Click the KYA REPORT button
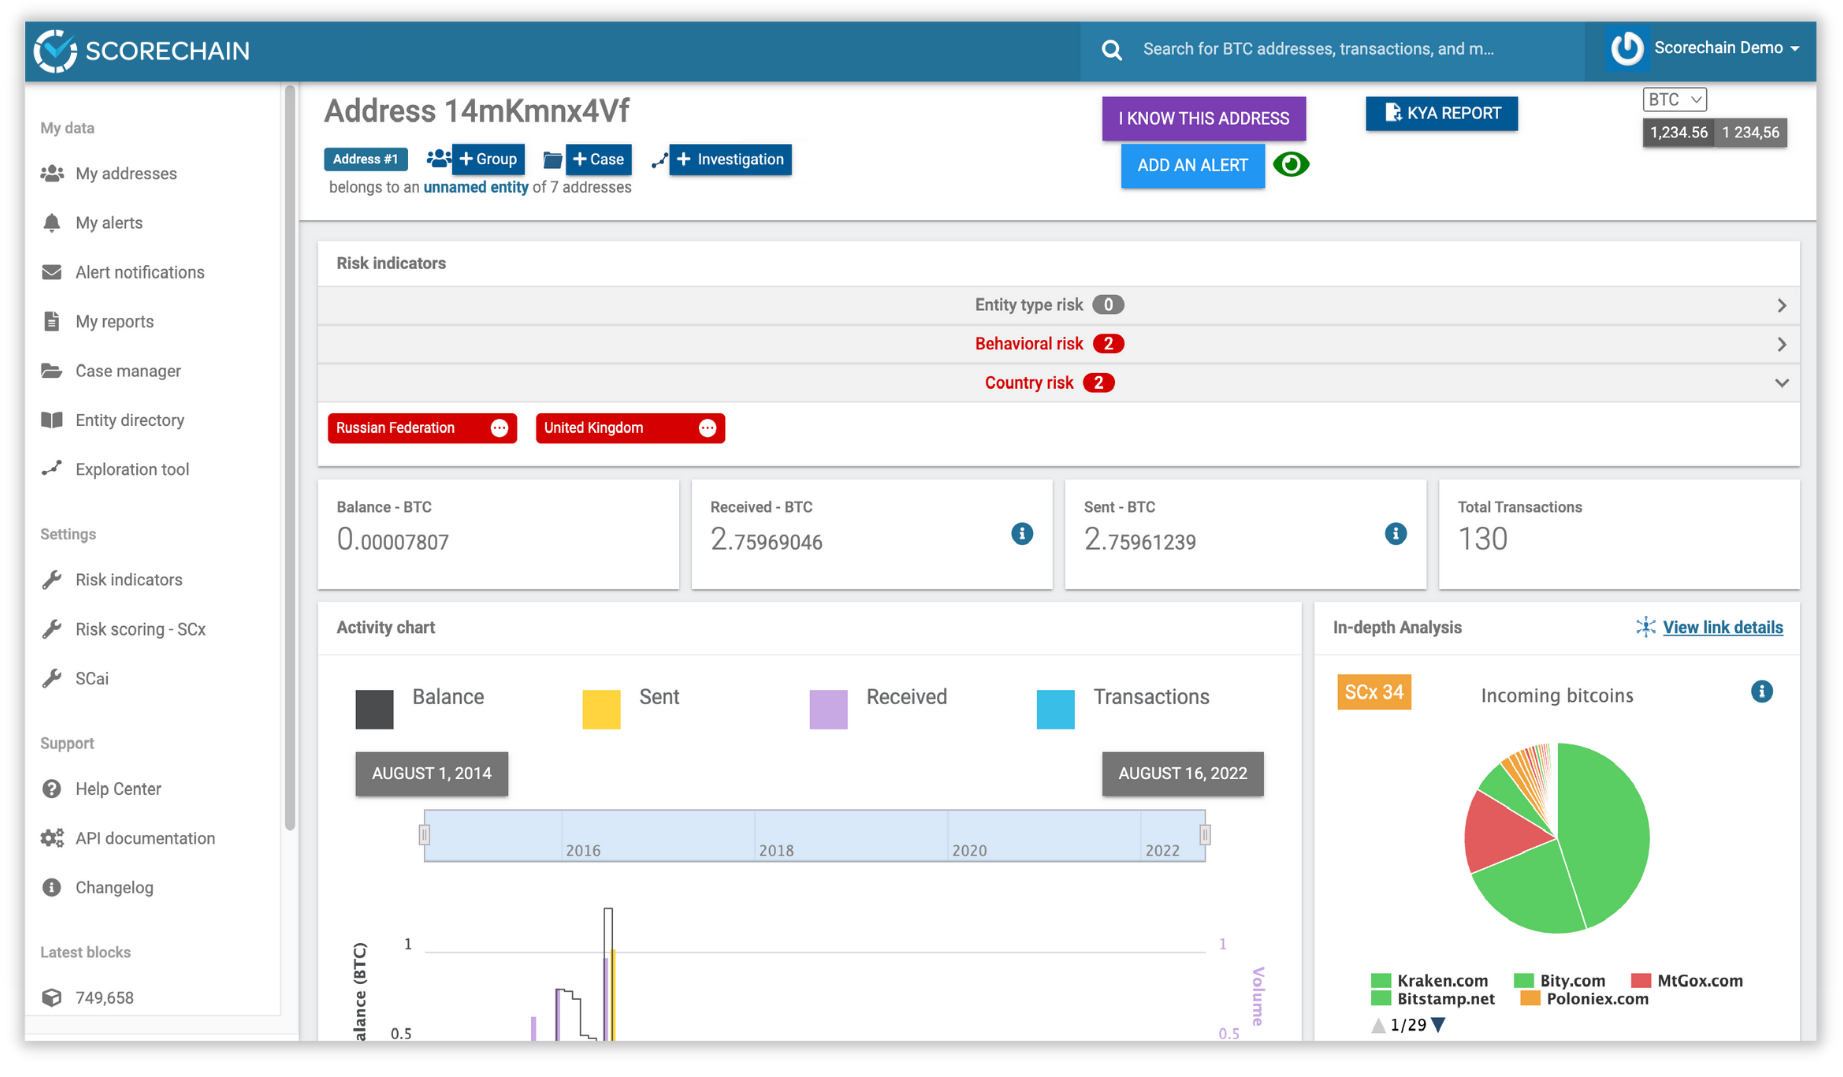Screen dimensions: 1843x1077 coord(1441,113)
